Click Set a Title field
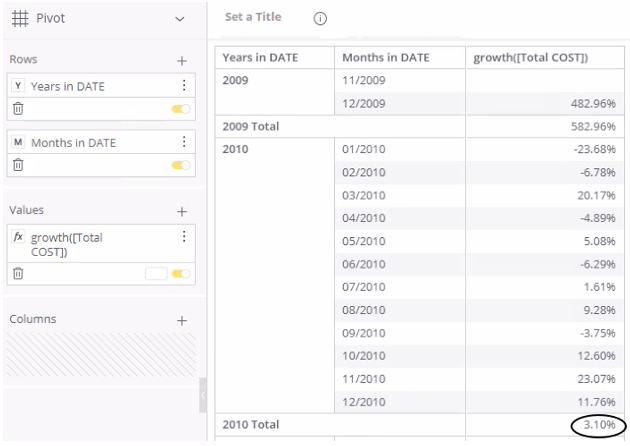This screenshot has height=446, width=630. click(253, 17)
